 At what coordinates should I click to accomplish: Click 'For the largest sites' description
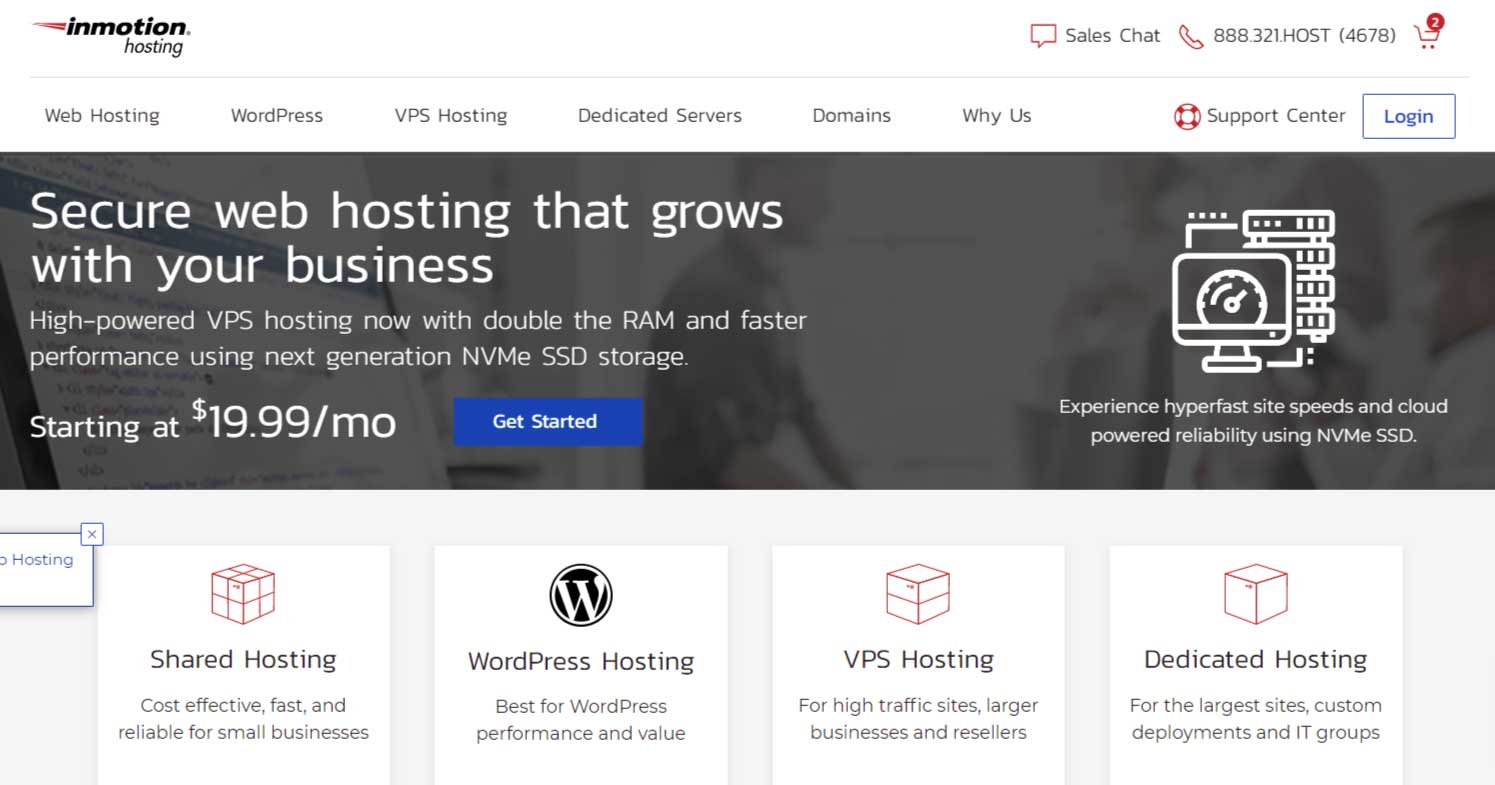1256,719
